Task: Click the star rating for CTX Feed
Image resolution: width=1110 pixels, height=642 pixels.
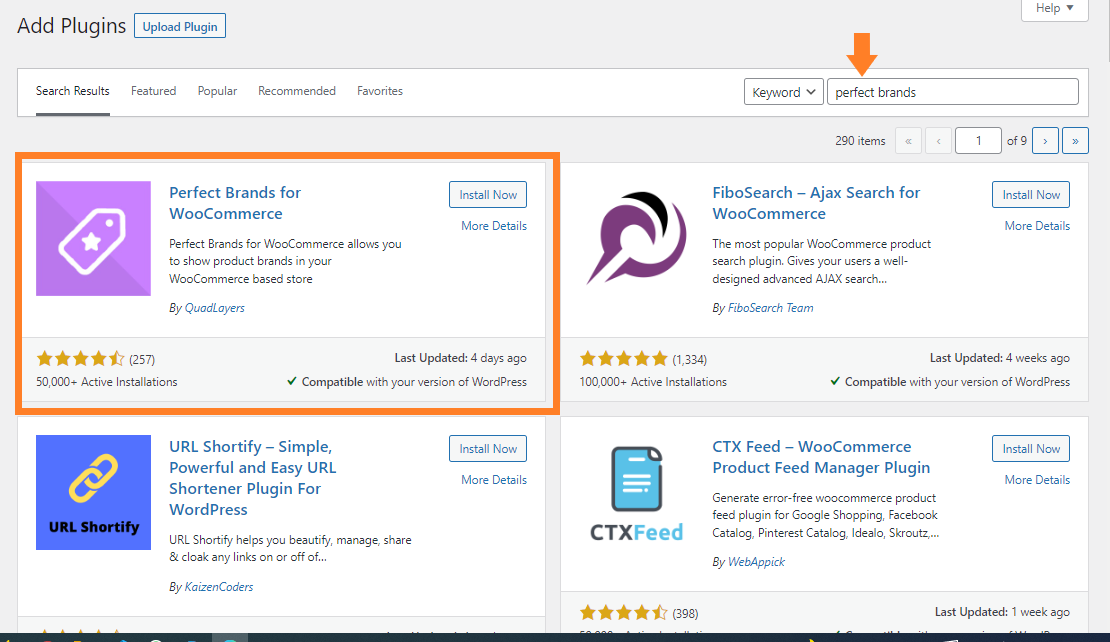Action: pos(624,613)
